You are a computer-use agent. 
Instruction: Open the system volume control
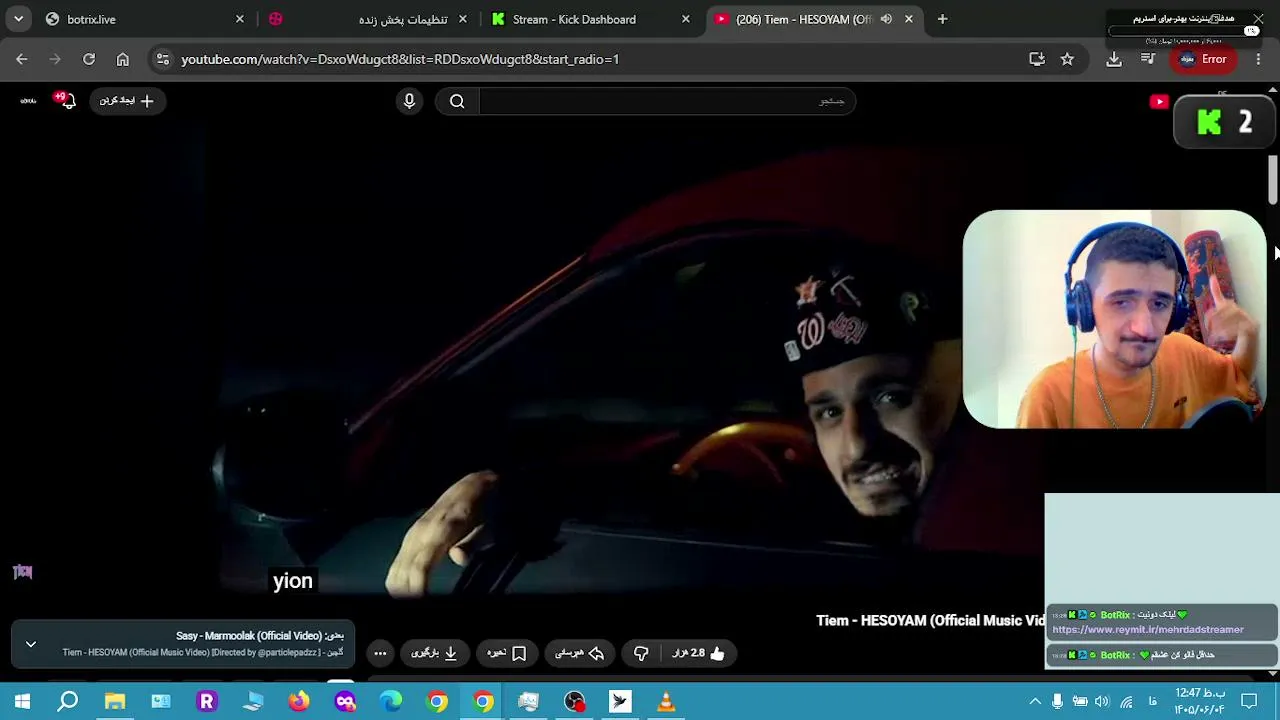1102,701
